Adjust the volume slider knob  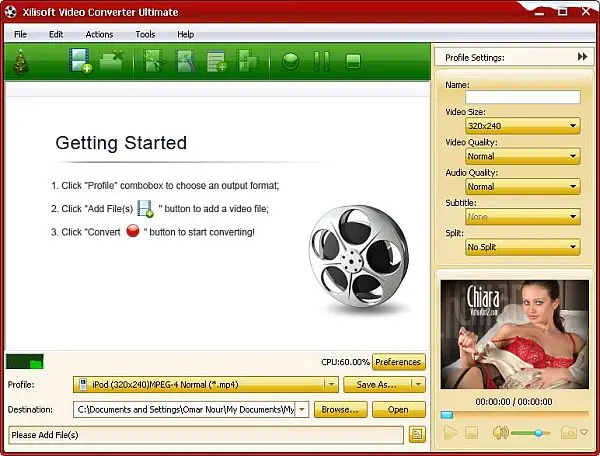click(x=538, y=433)
